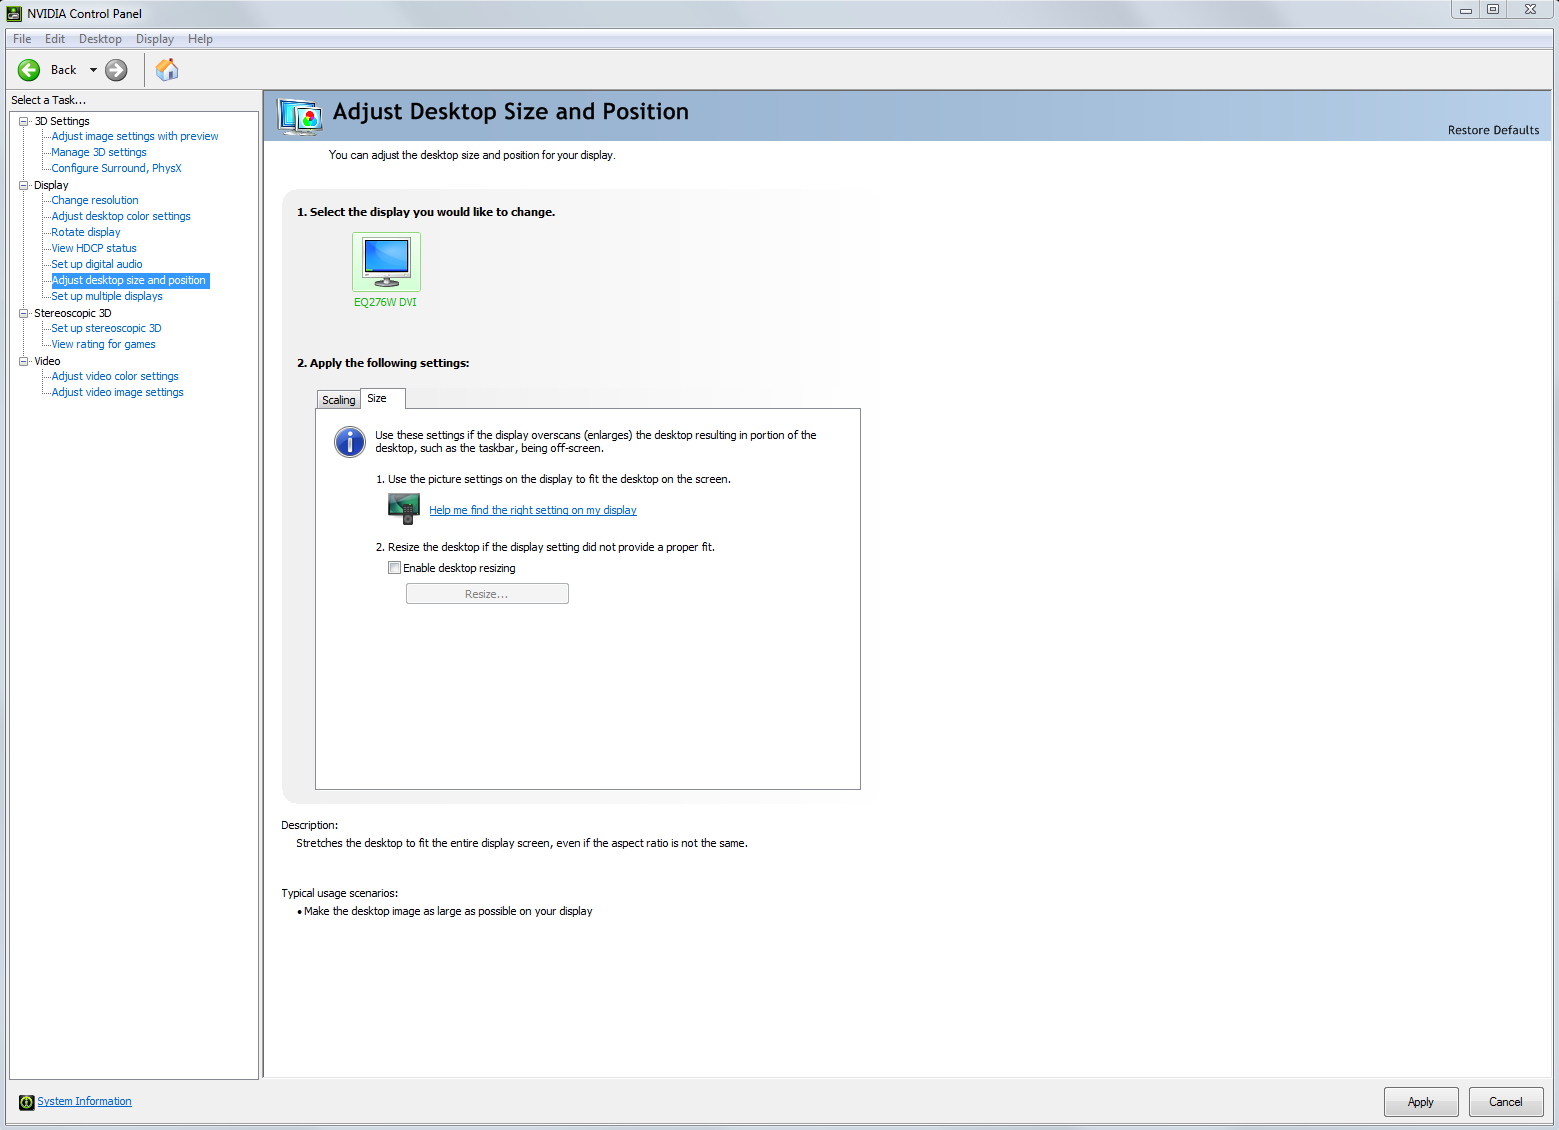Image resolution: width=1559 pixels, height=1130 pixels.
Task: Click the green Back arrow icon
Action: (x=29, y=70)
